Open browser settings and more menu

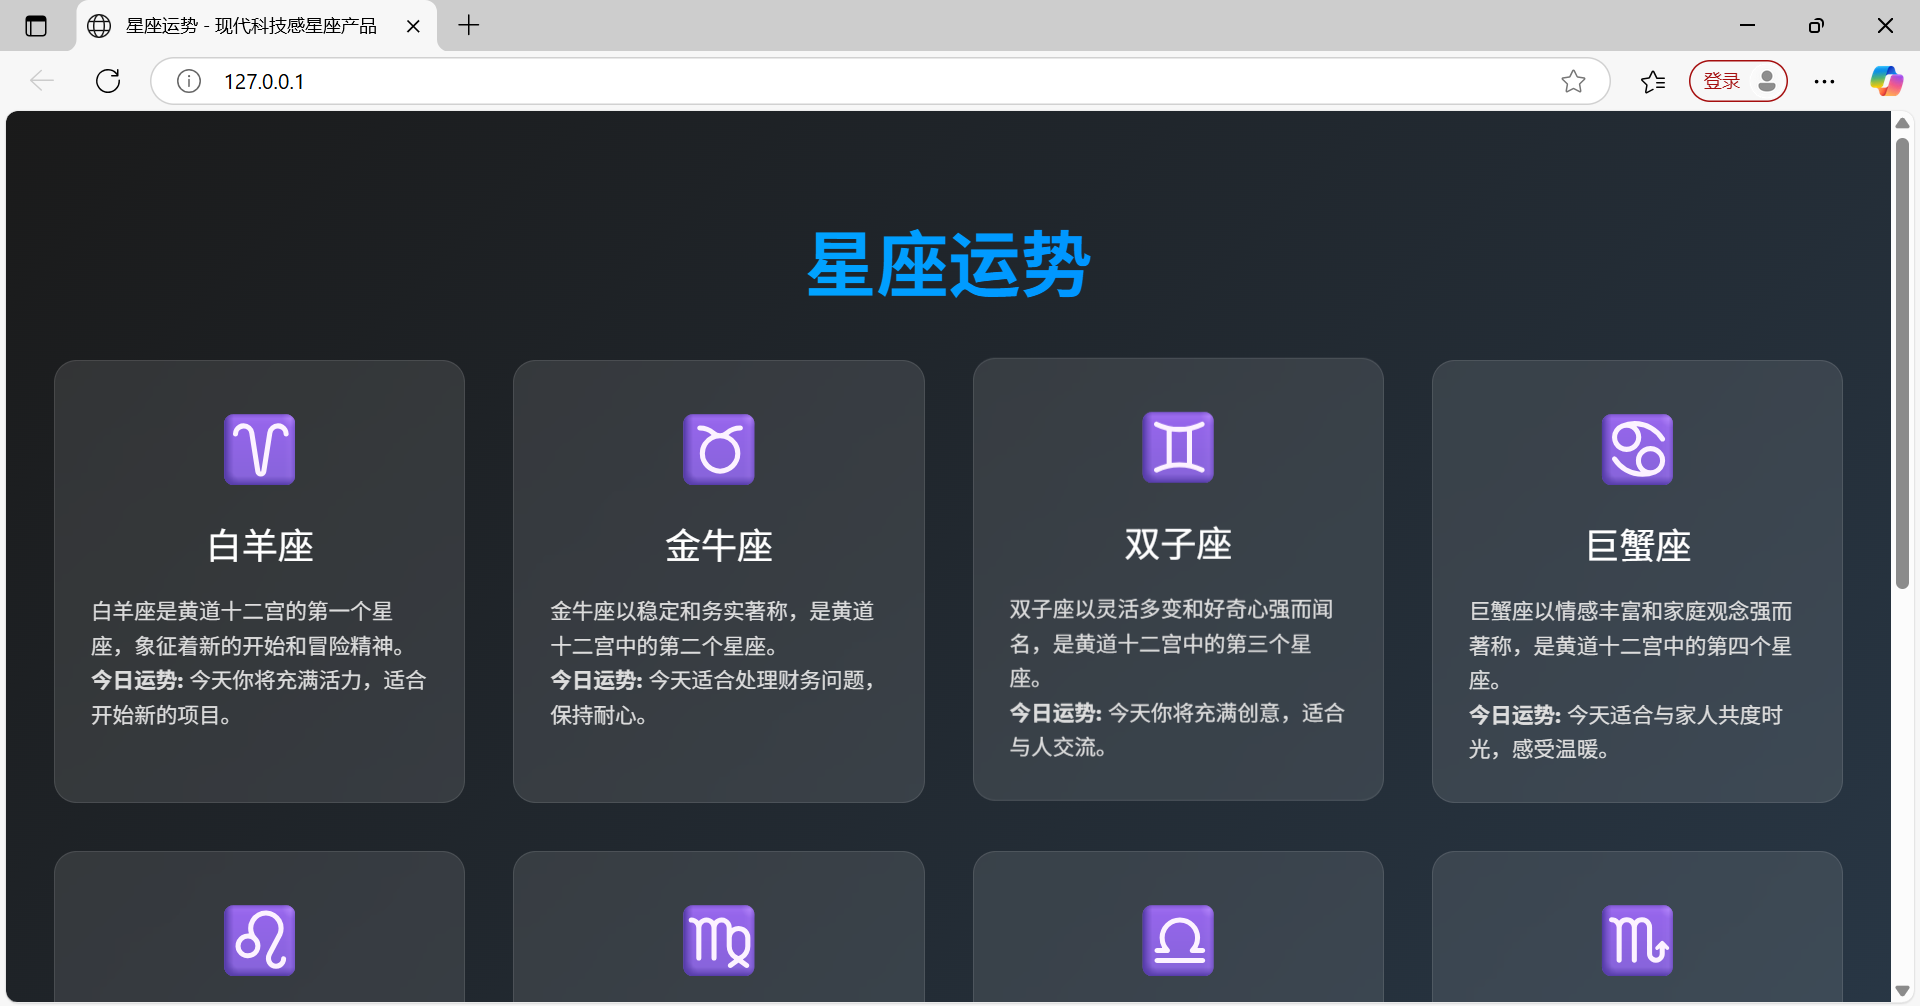pos(1824,81)
